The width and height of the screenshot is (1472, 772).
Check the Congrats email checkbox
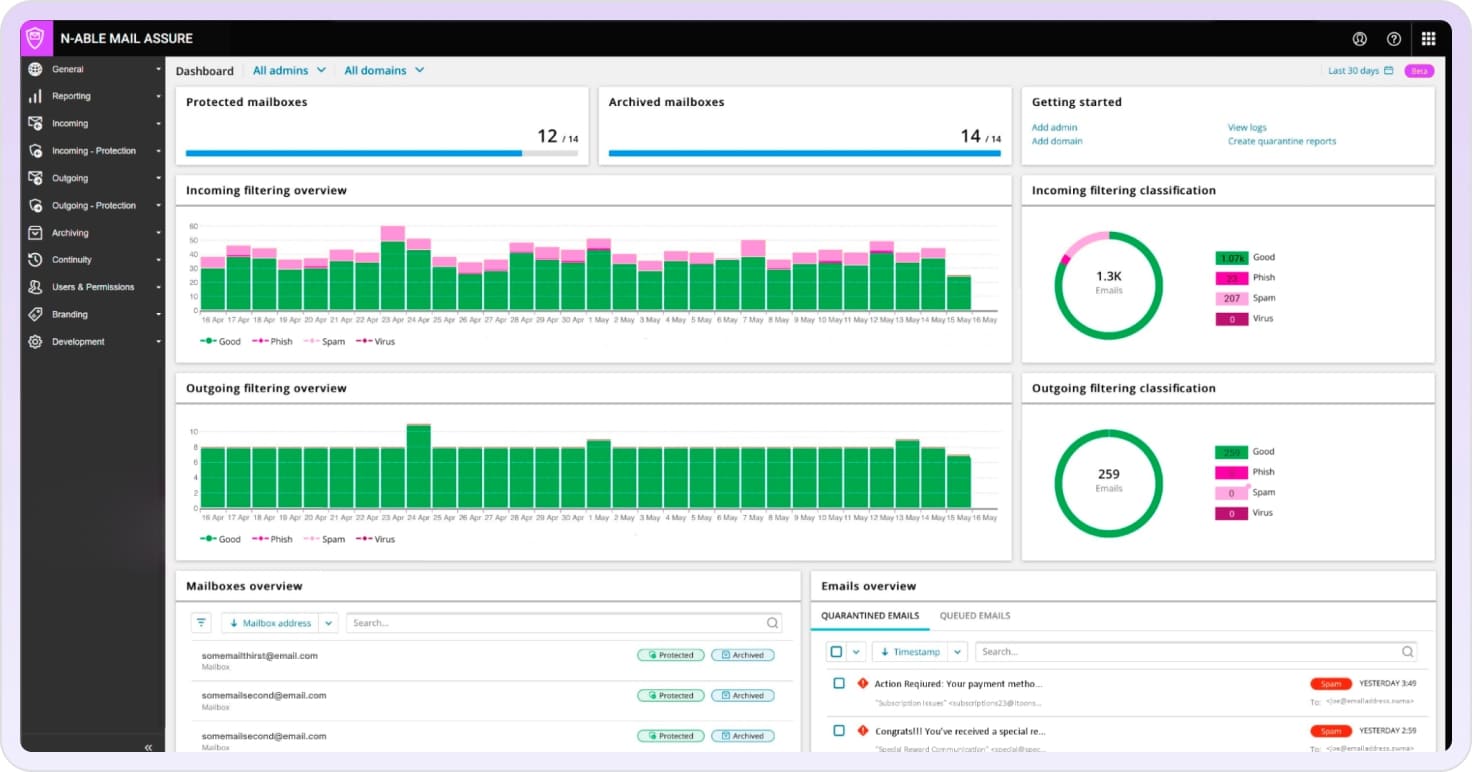839,731
